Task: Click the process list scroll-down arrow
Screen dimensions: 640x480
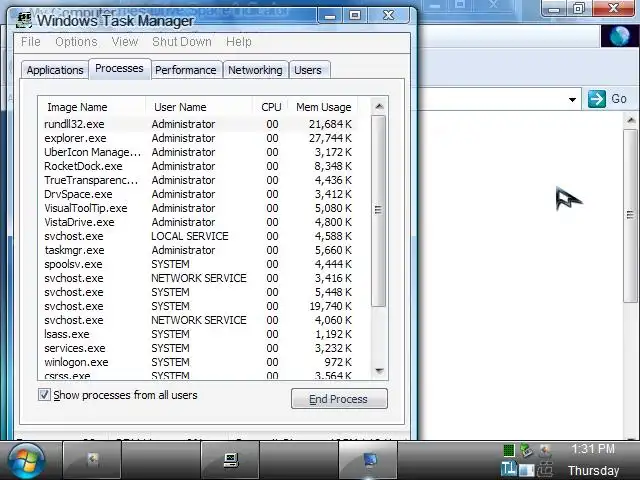Action: pos(379,371)
